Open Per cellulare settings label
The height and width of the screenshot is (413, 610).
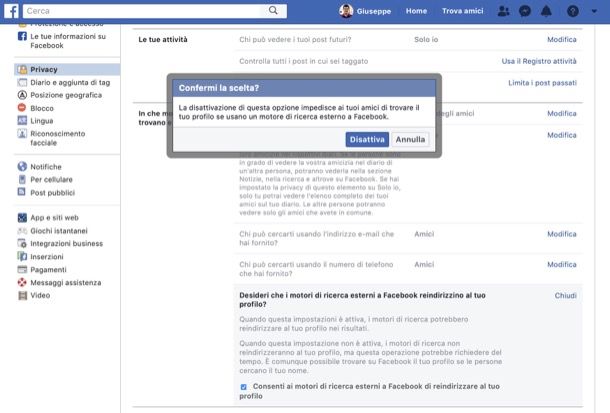(51, 179)
